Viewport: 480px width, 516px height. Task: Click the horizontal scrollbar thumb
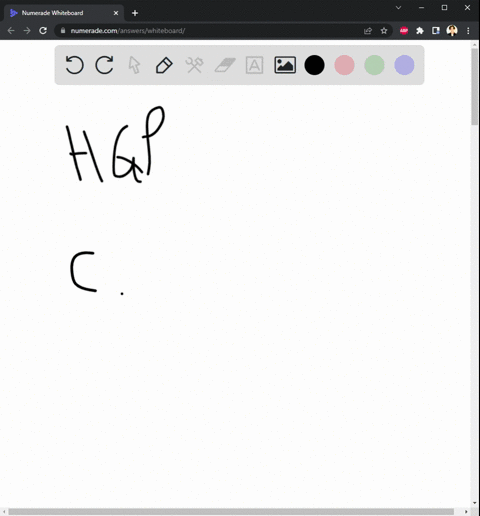(231, 512)
